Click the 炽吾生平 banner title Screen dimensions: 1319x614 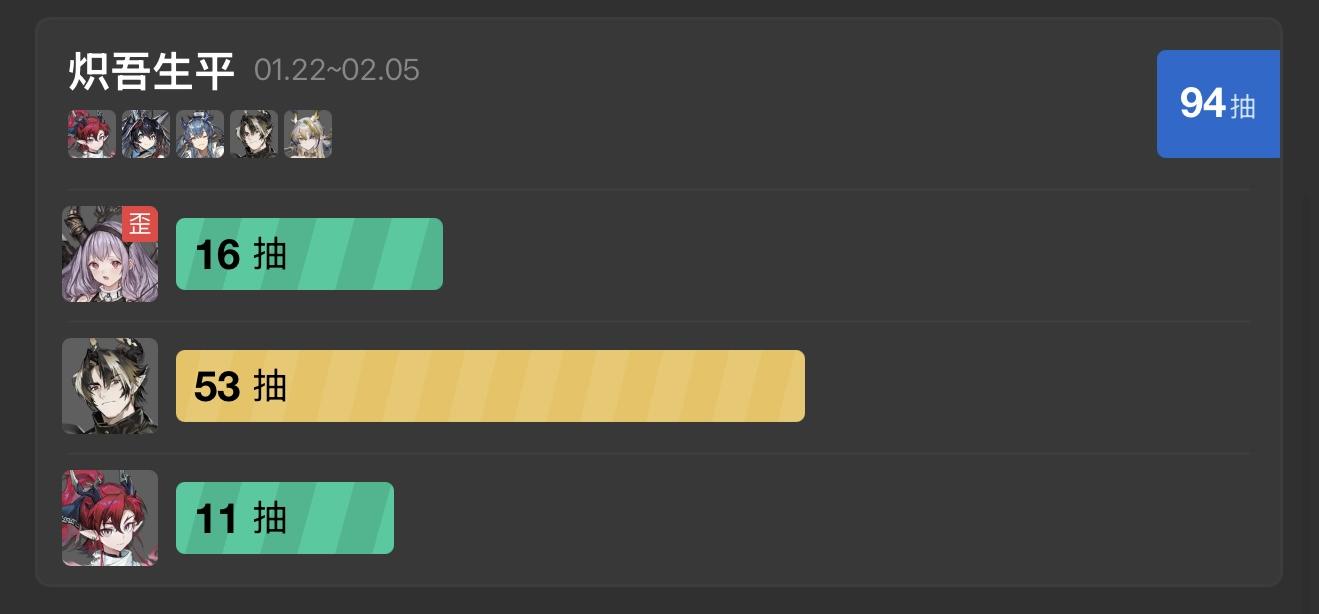152,71
